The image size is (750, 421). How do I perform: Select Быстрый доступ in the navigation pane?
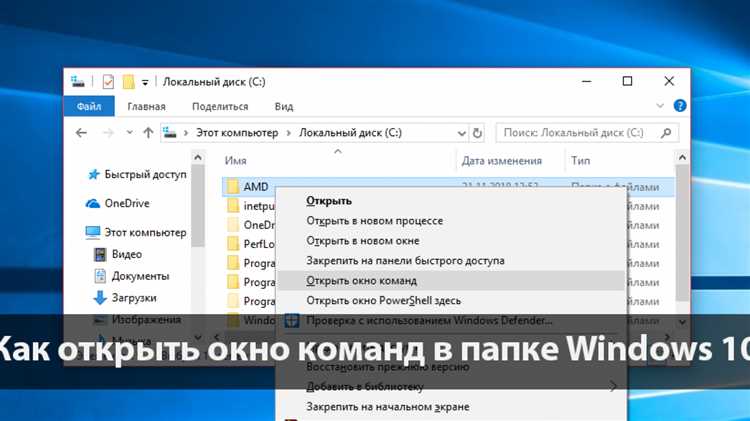click(x=145, y=174)
